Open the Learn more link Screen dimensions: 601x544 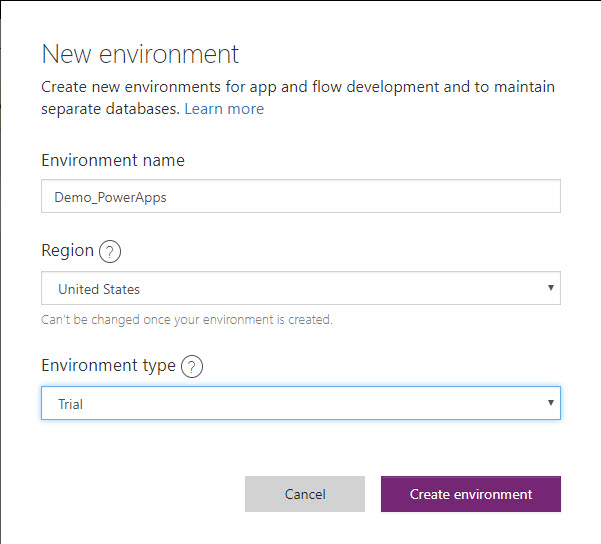coord(224,109)
